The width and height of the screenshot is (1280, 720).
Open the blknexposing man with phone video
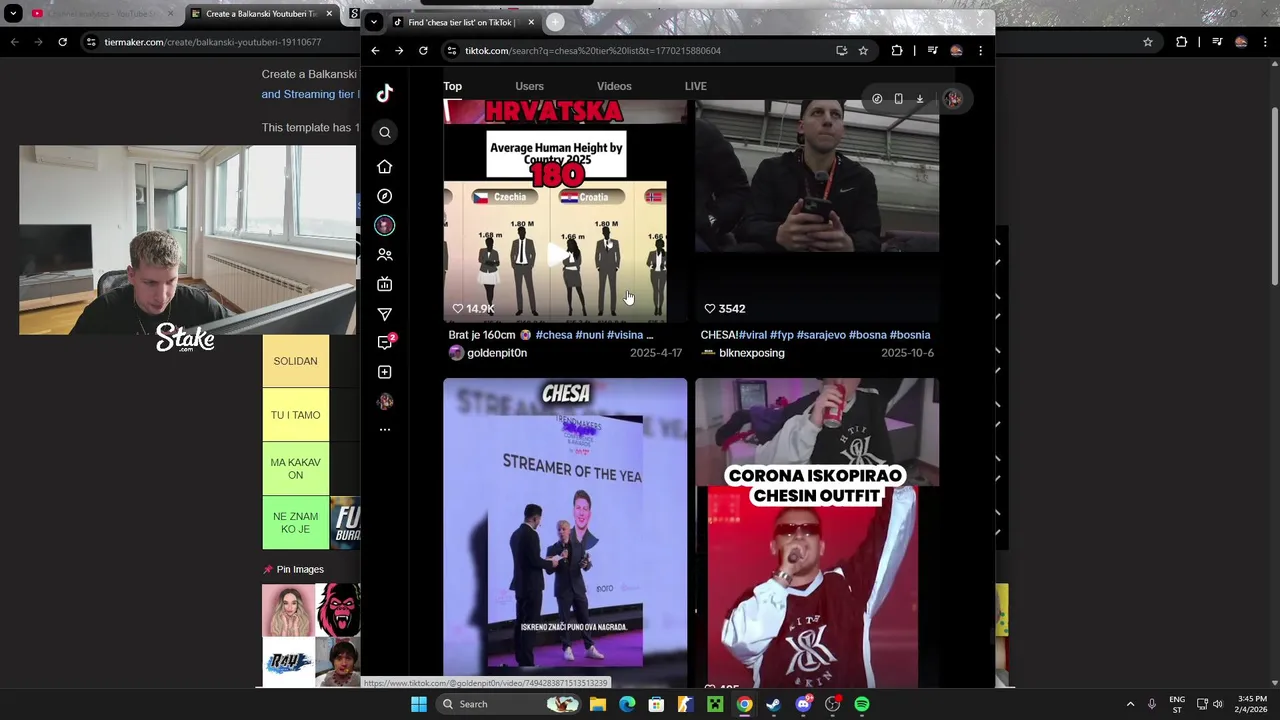pos(817,210)
